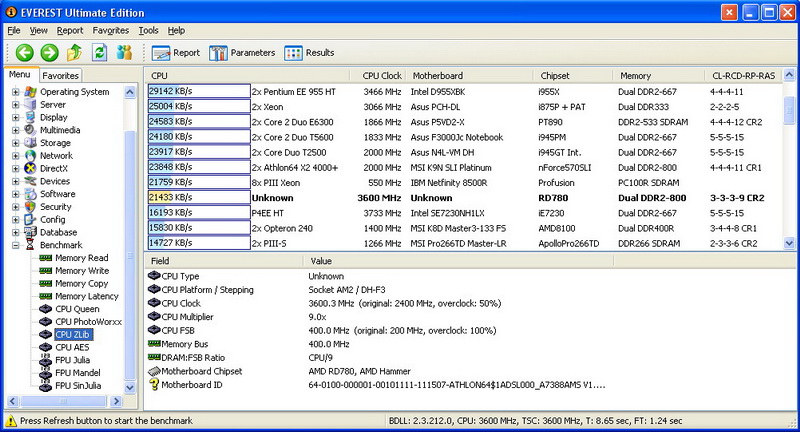Sort by Memory column header
800x432 pixels.
(x=659, y=75)
